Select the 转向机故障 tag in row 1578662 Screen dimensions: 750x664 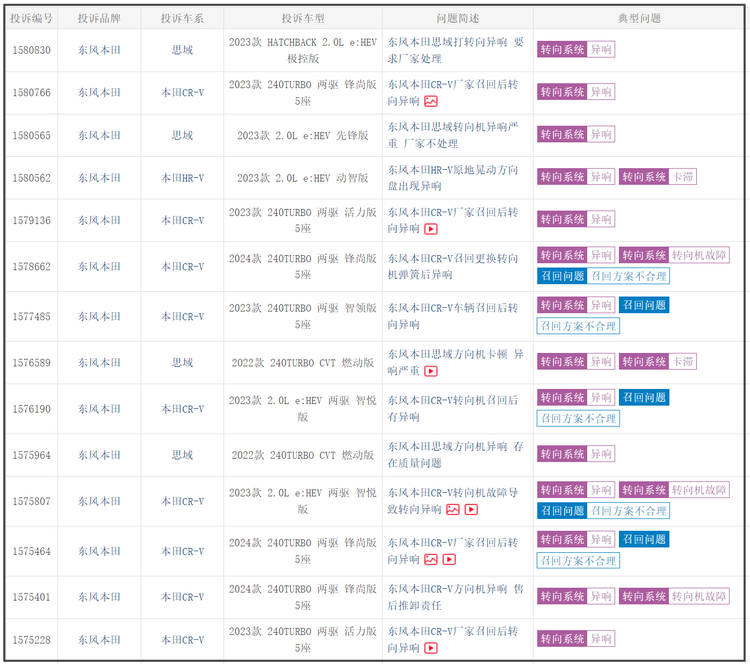(x=699, y=255)
